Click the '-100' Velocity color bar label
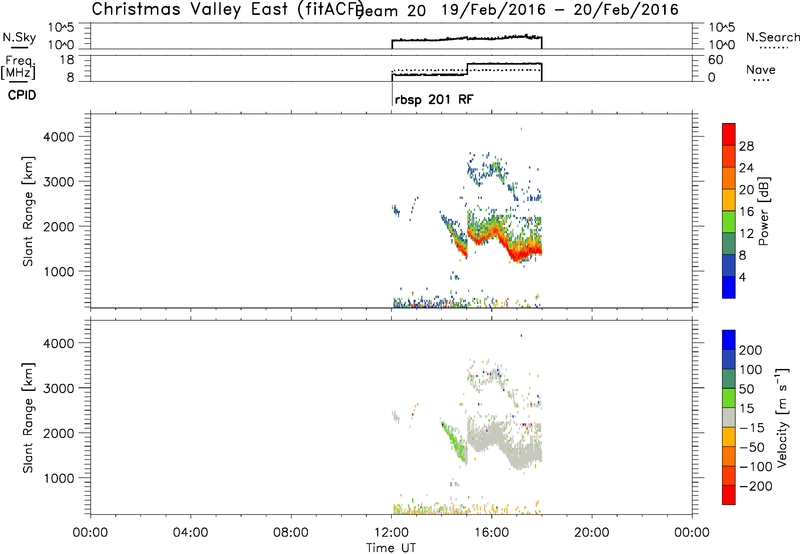Image resolution: width=800 pixels, height=554 pixels. click(x=756, y=467)
